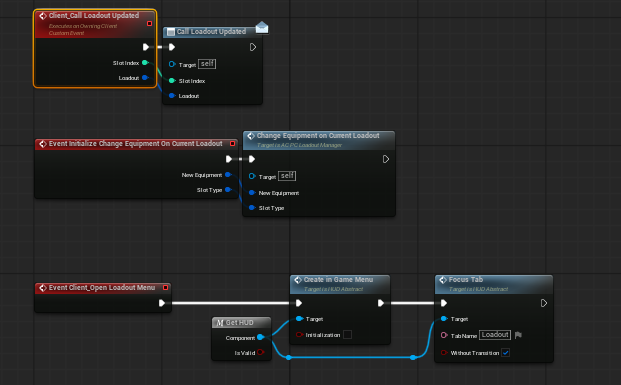Screen dimensions: 621x385
Task: Click right reroute knot on blue wire near Focus Tab
Action: tap(413, 357)
